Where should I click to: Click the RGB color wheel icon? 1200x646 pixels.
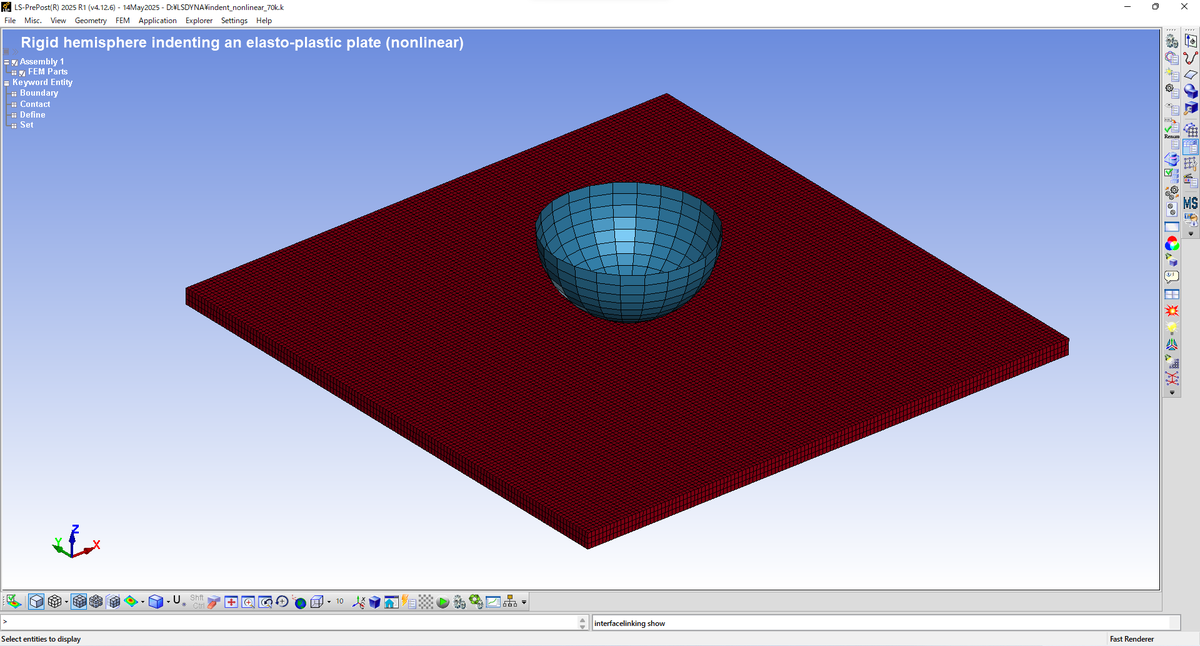[x=1172, y=243]
